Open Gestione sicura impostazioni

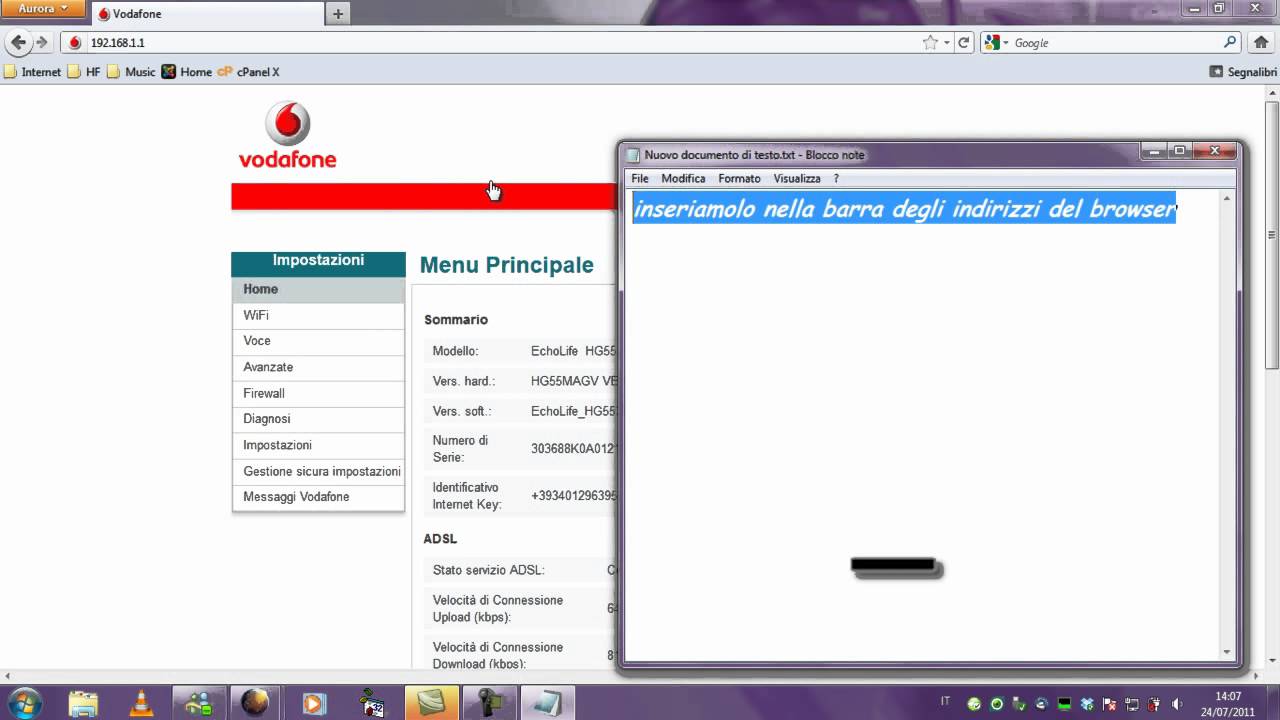(318, 471)
